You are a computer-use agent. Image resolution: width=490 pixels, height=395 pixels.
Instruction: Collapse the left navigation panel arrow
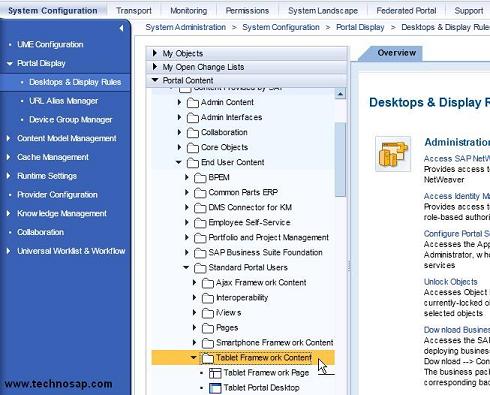click(121, 28)
